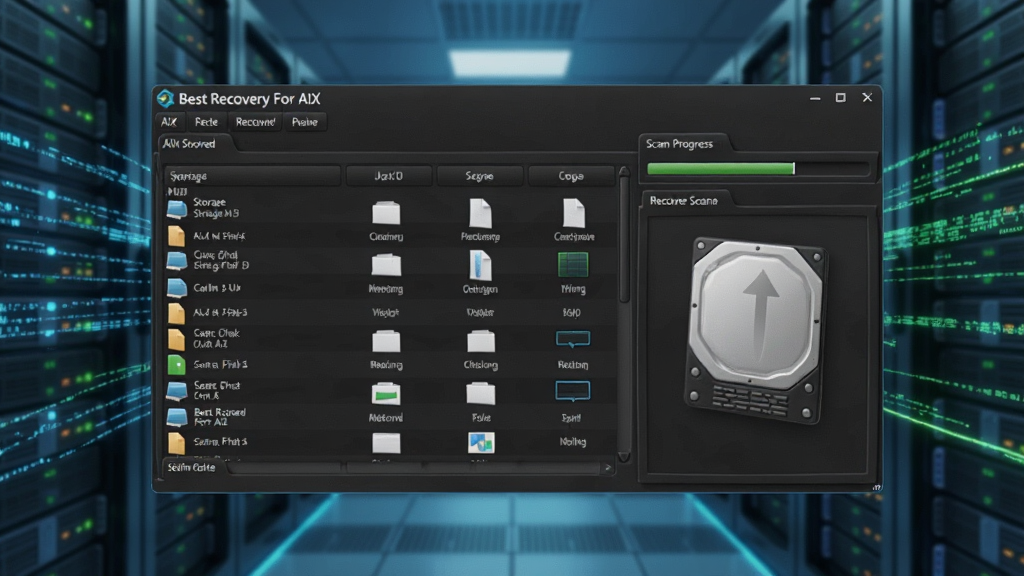1024x576 pixels.
Task: Click the blue document icon above Octtugon
Action: [481, 265]
